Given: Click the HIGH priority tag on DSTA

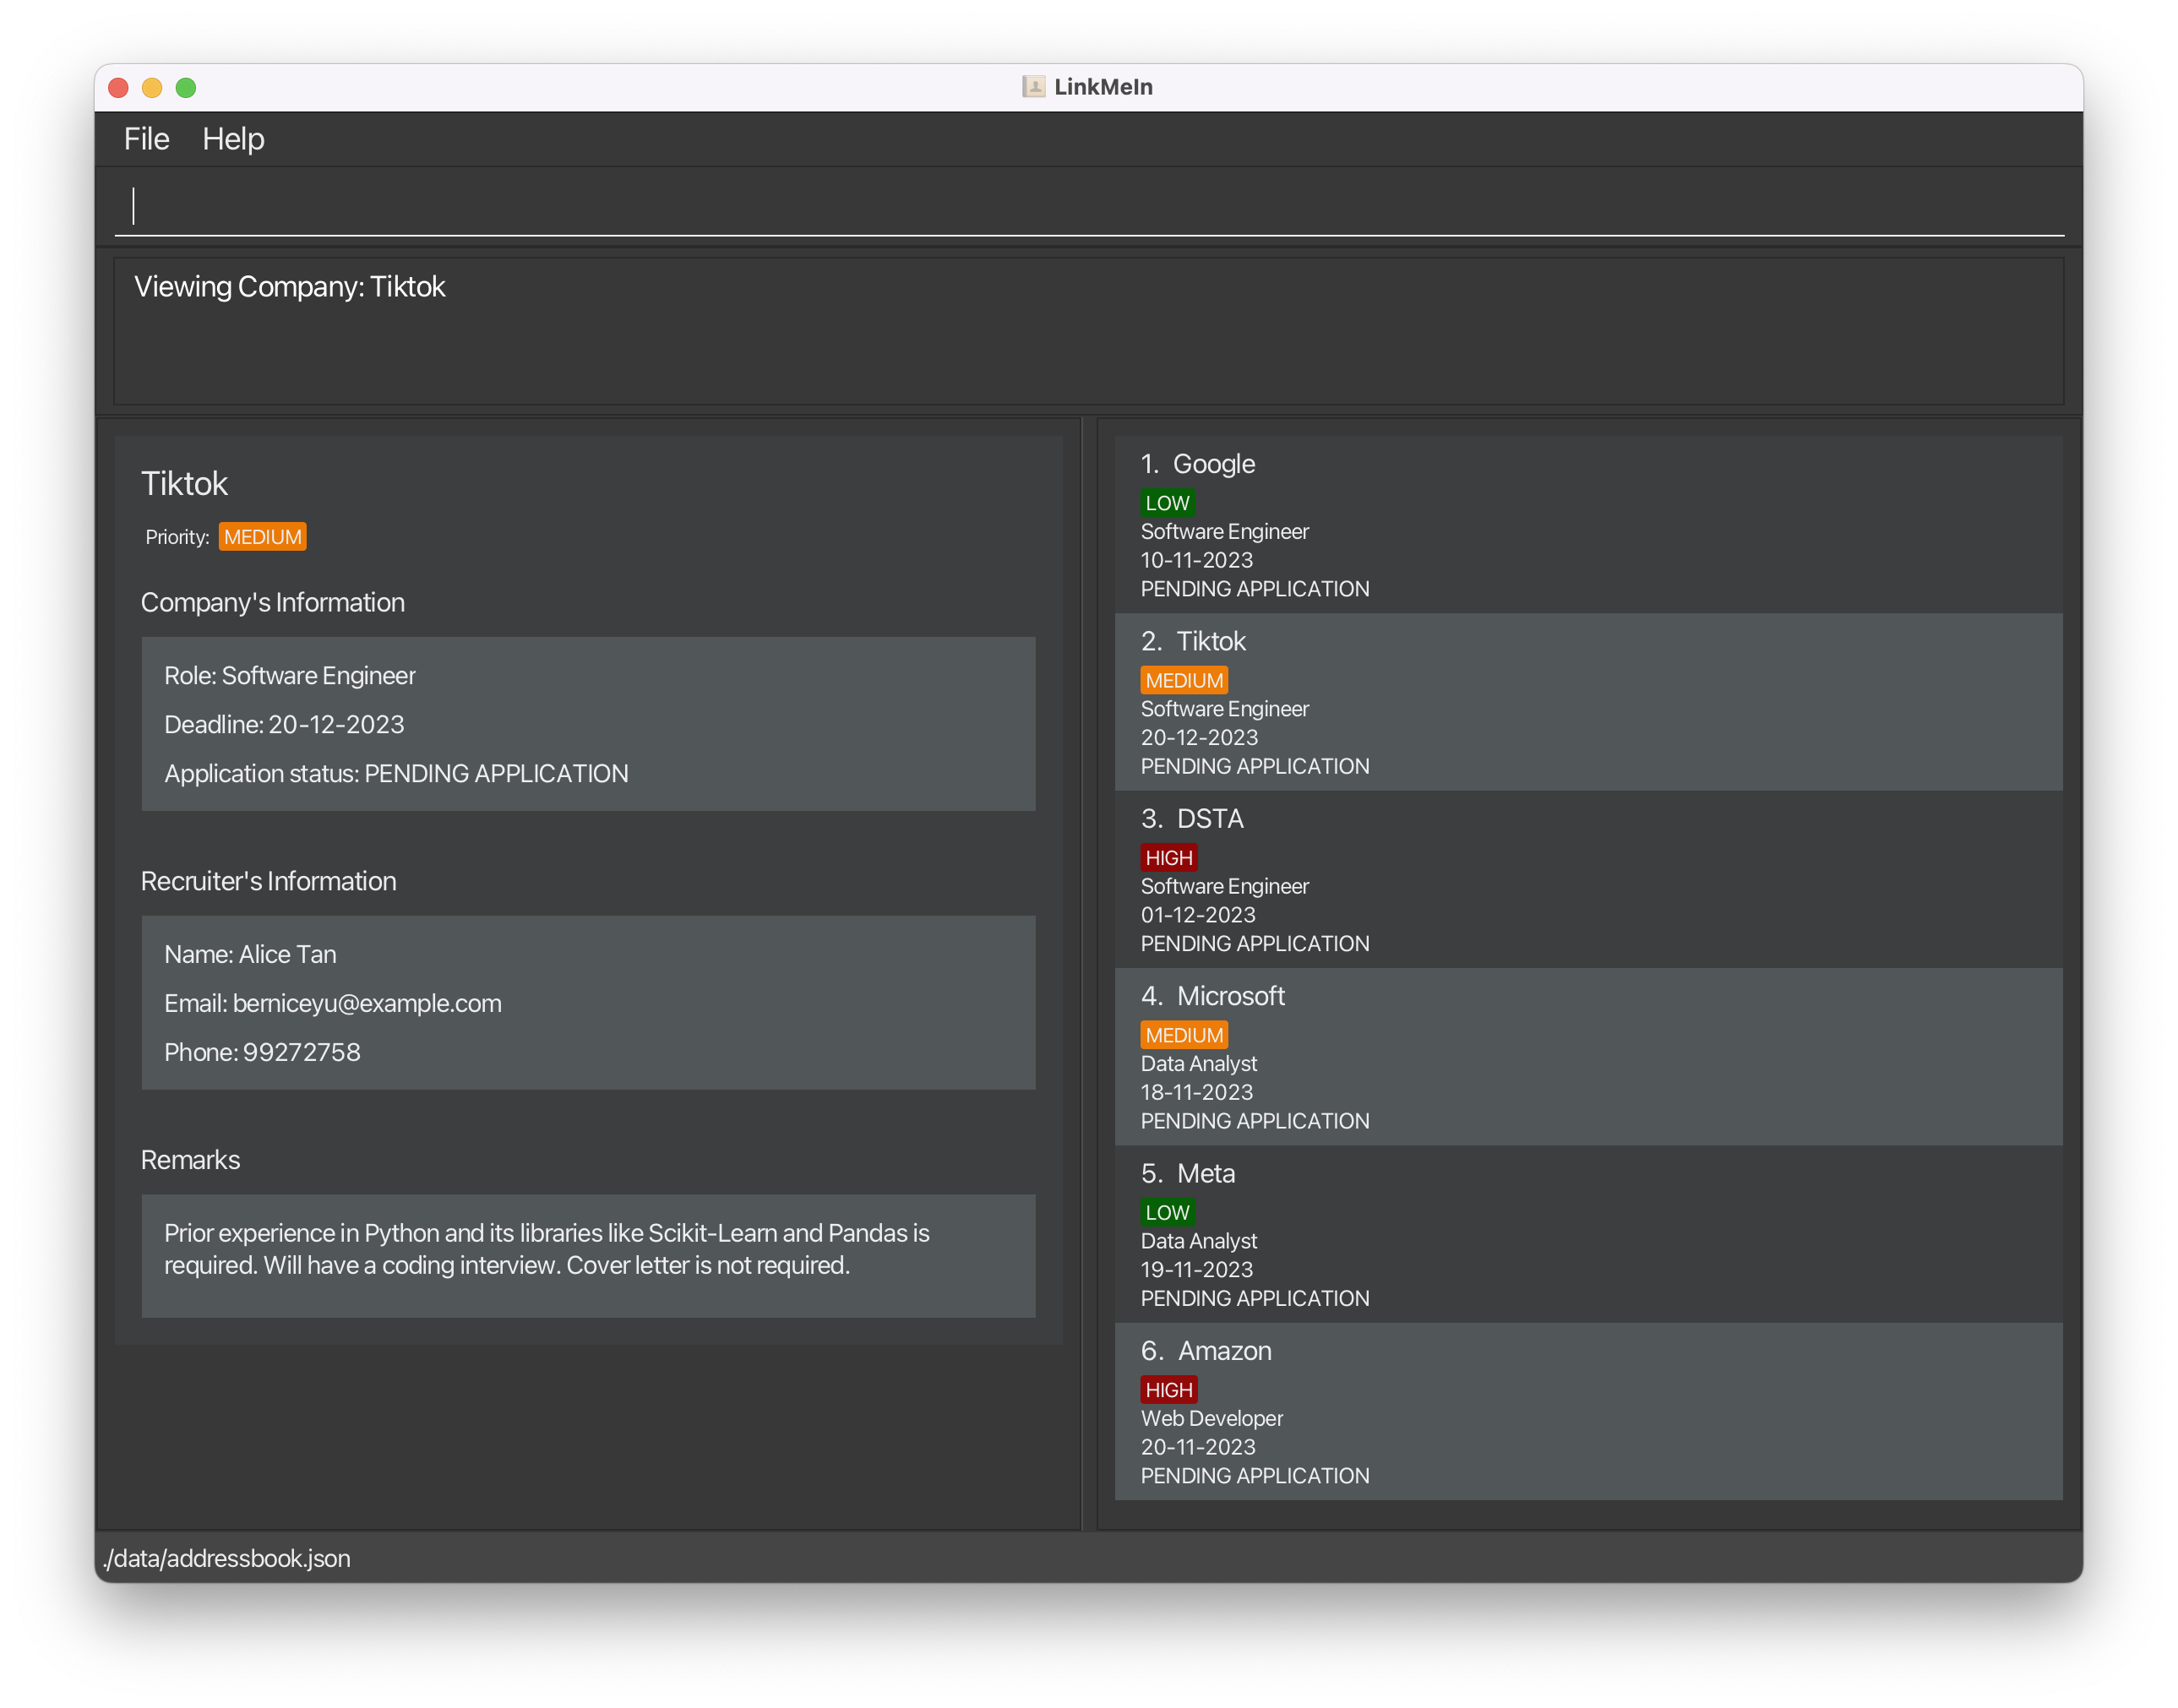Looking at the screenshot, I should [1168, 858].
